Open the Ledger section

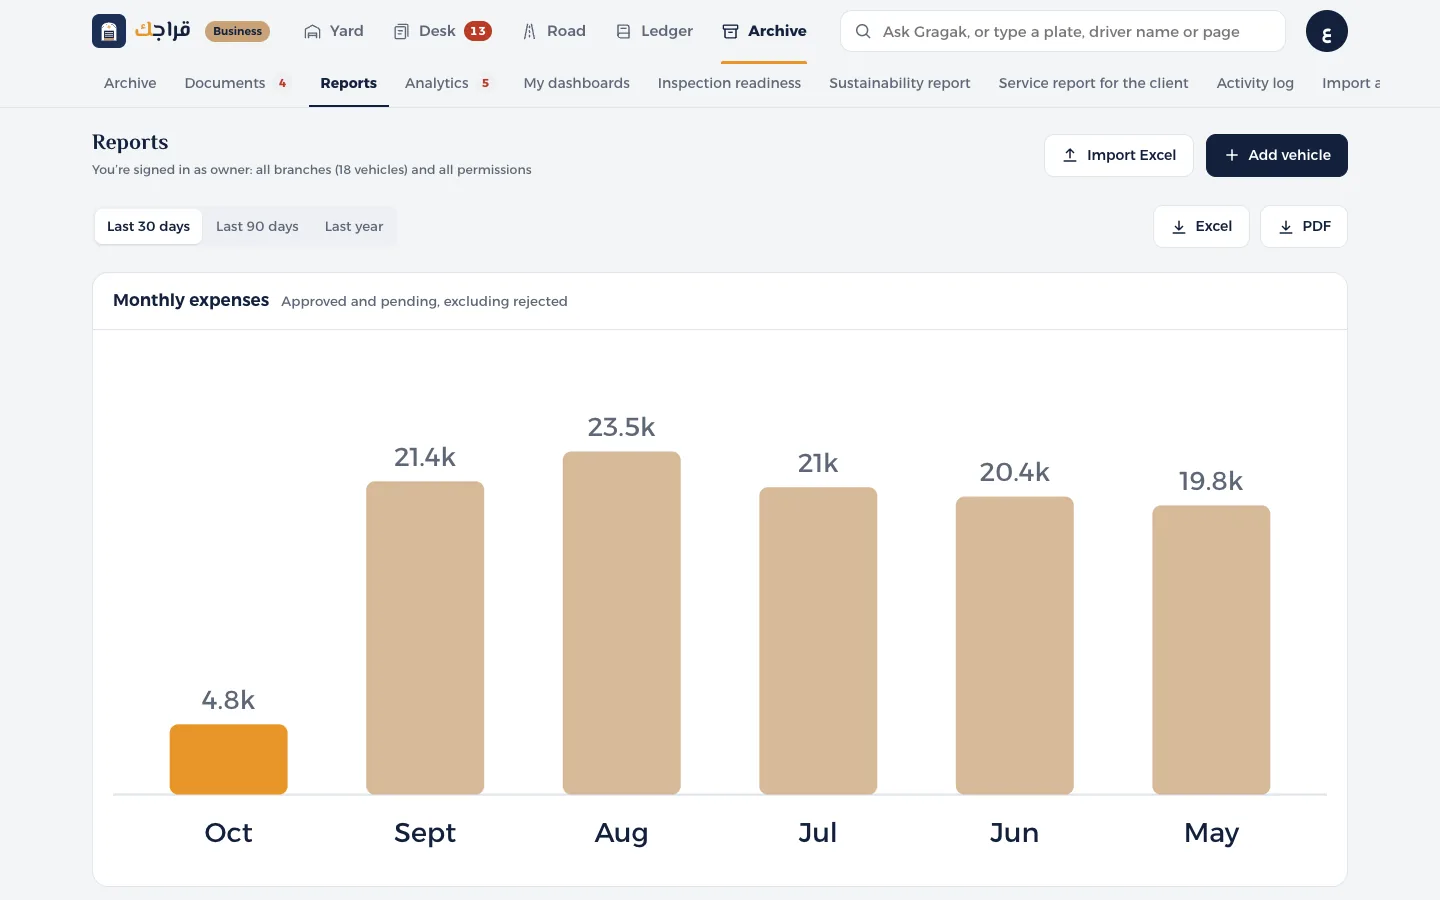pyautogui.click(x=654, y=31)
